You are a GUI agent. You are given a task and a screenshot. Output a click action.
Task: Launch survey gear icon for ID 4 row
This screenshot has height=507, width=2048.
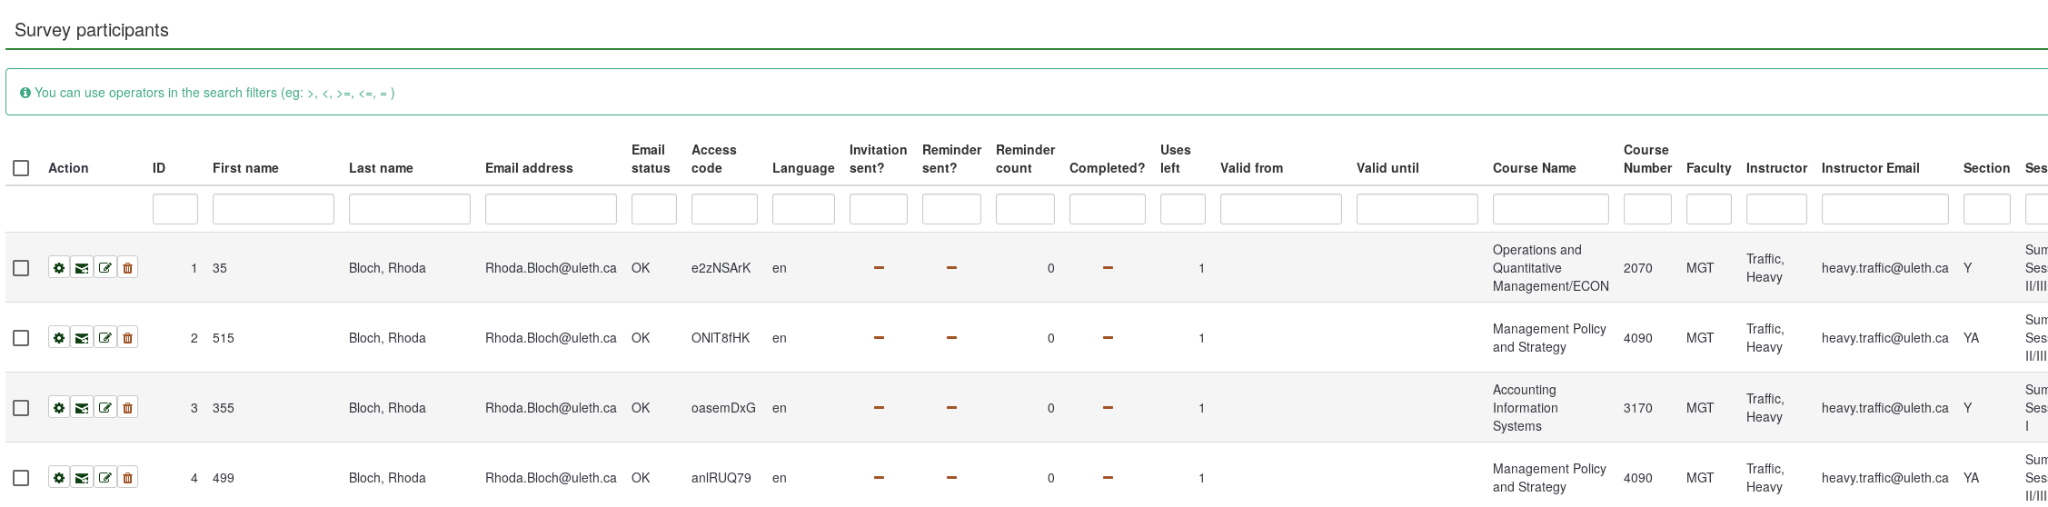pos(59,478)
